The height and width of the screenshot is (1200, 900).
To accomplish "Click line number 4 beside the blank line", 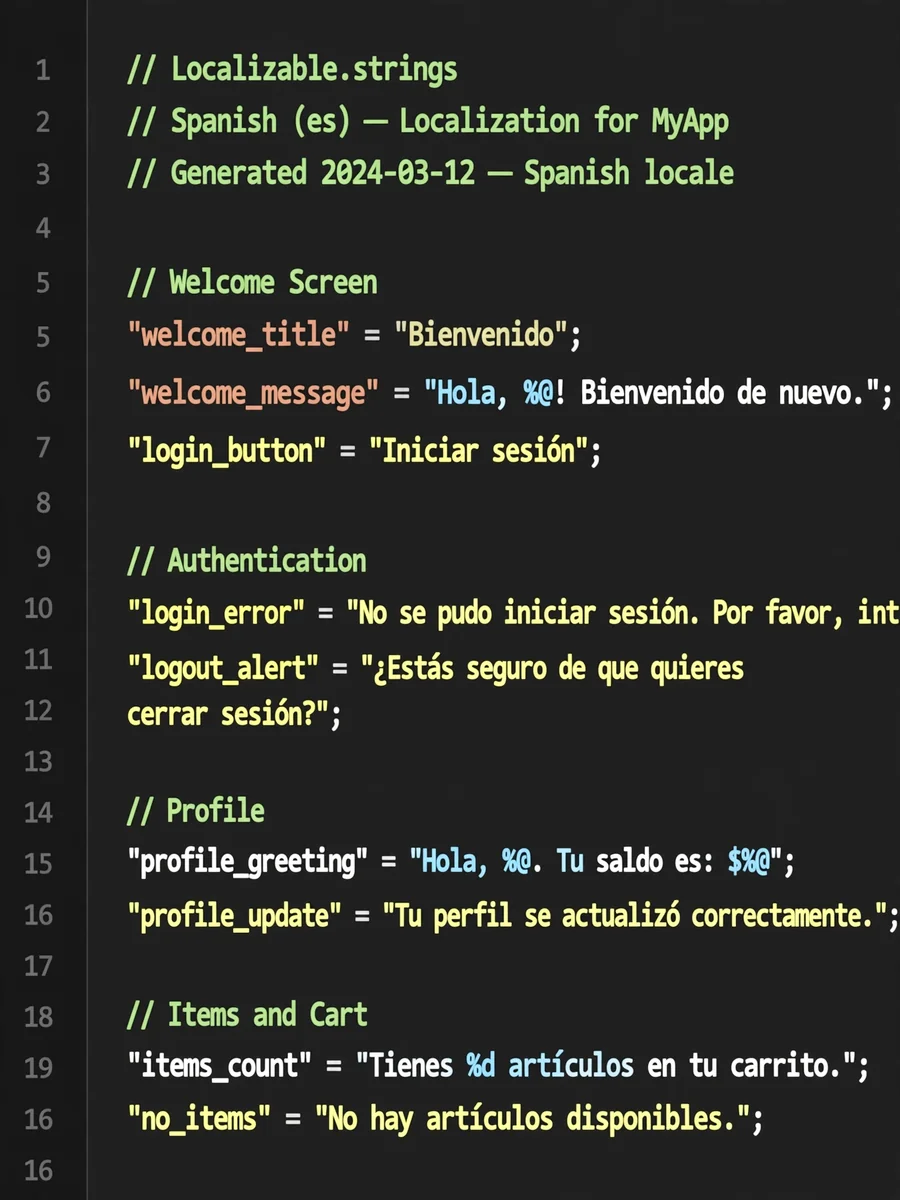I will (42, 229).
